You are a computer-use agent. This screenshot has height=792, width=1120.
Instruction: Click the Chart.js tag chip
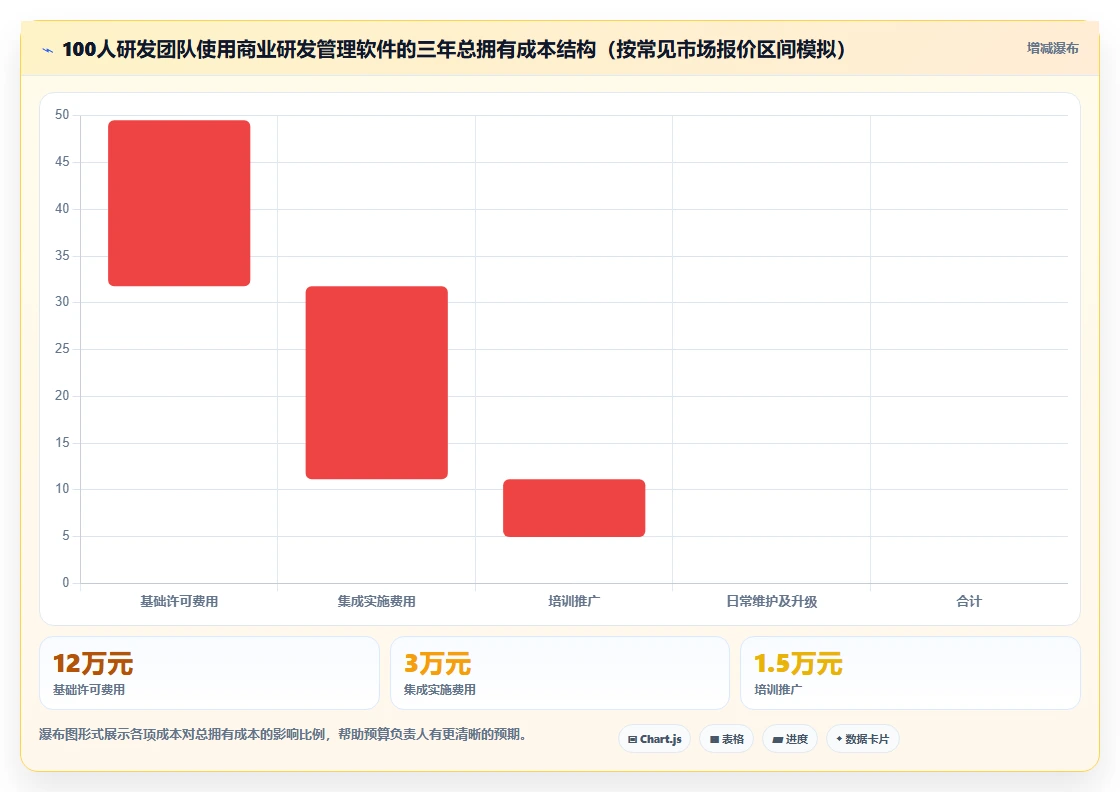(654, 739)
